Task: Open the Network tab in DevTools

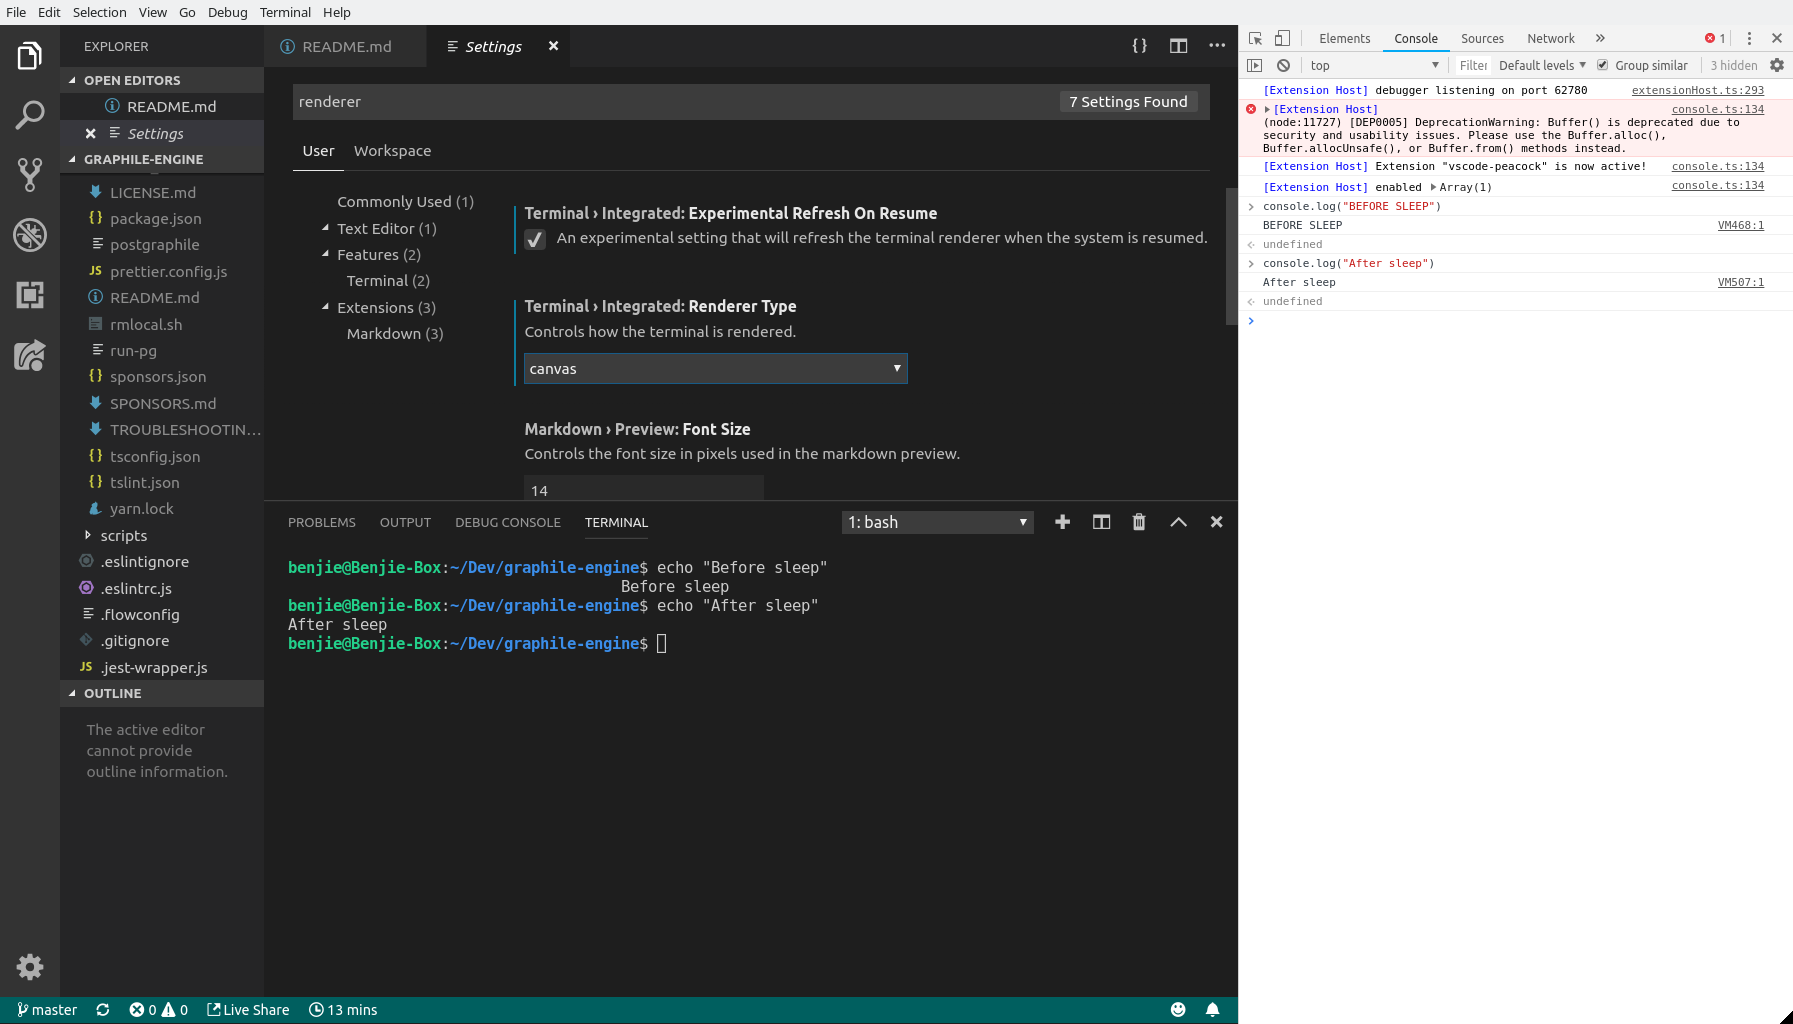Action: pyautogui.click(x=1550, y=38)
